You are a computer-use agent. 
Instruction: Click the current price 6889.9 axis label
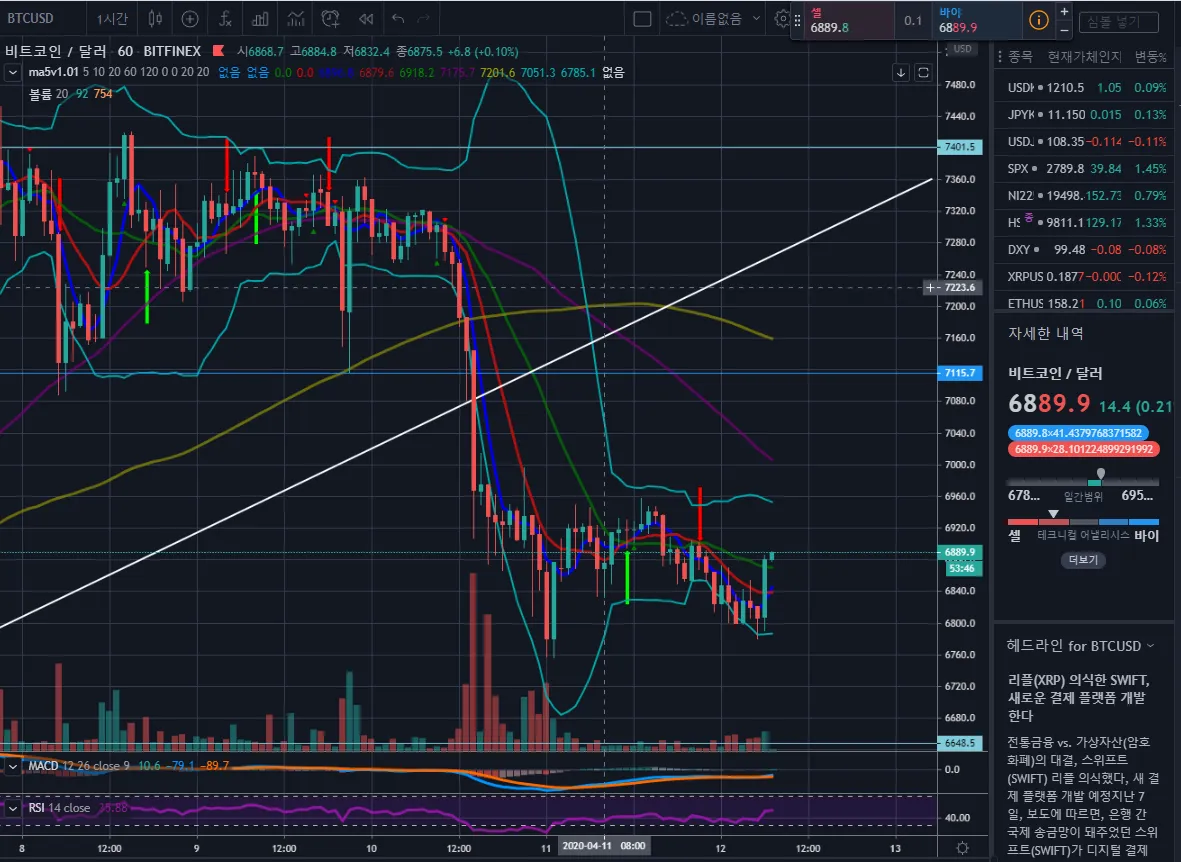[960, 552]
